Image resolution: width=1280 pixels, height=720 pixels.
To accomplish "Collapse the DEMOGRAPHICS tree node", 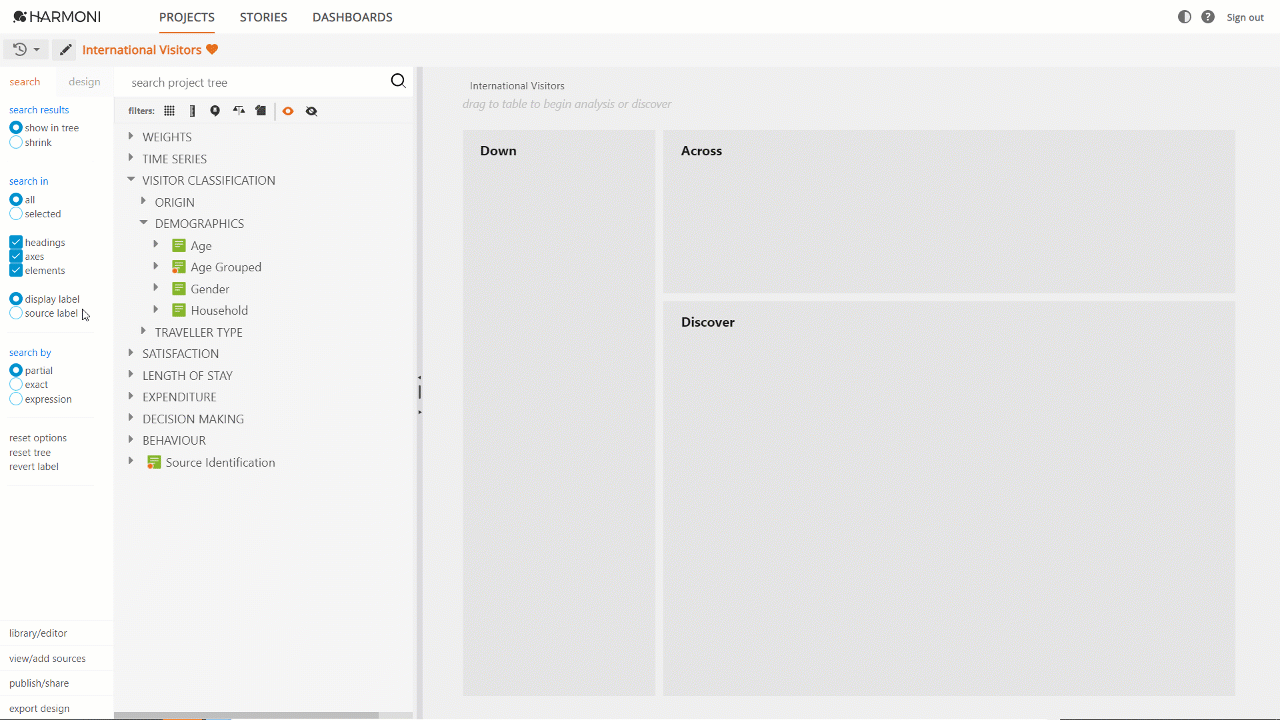I will click(x=144, y=223).
